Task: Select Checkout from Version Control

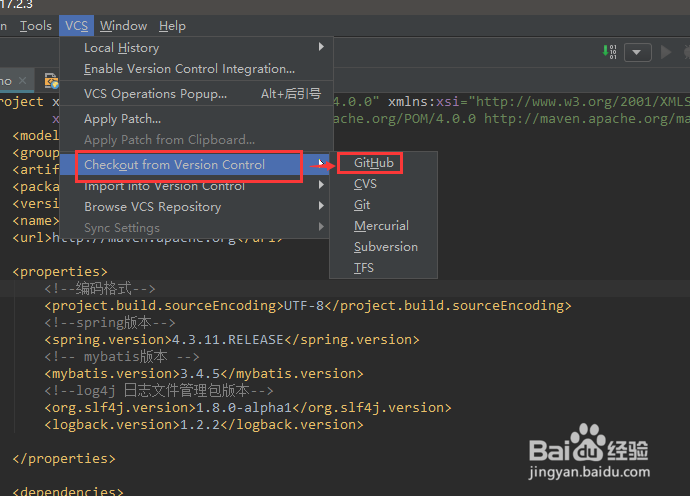Action: pyautogui.click(x=196, y=165)
